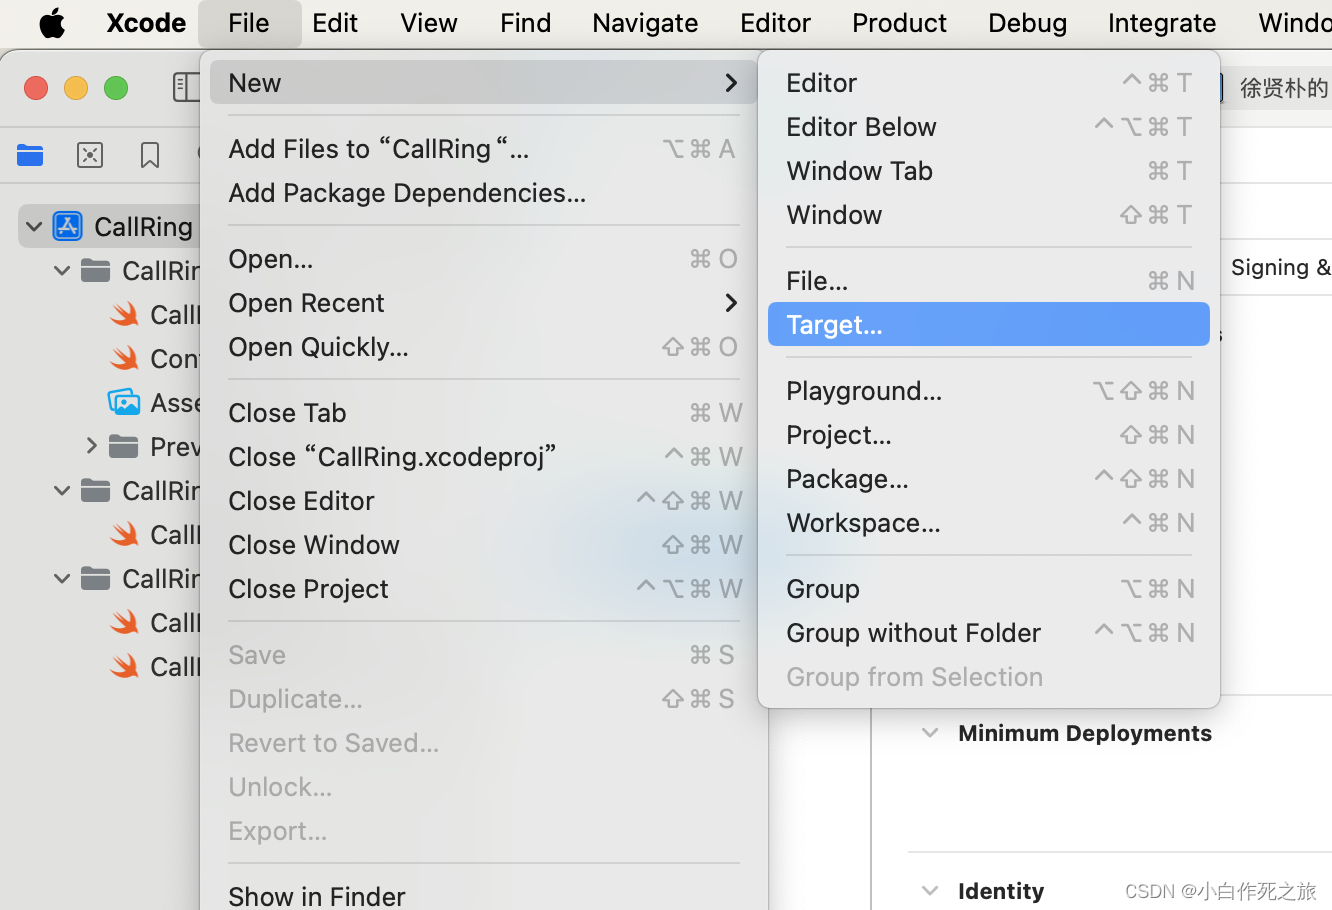Screen dimensions: 1332x910
Task: Choose Package...
Action: pos(989,479)
